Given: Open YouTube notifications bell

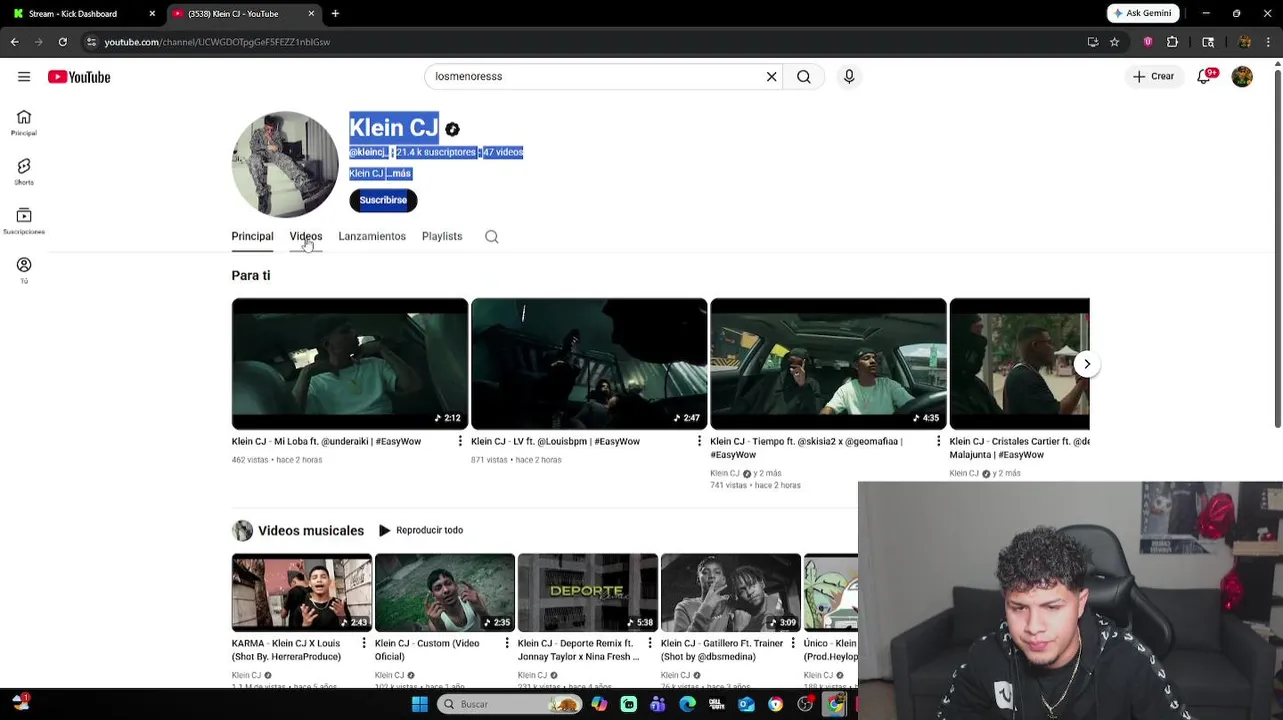Looking at the screenshot, I should [x=1205, y=77].
